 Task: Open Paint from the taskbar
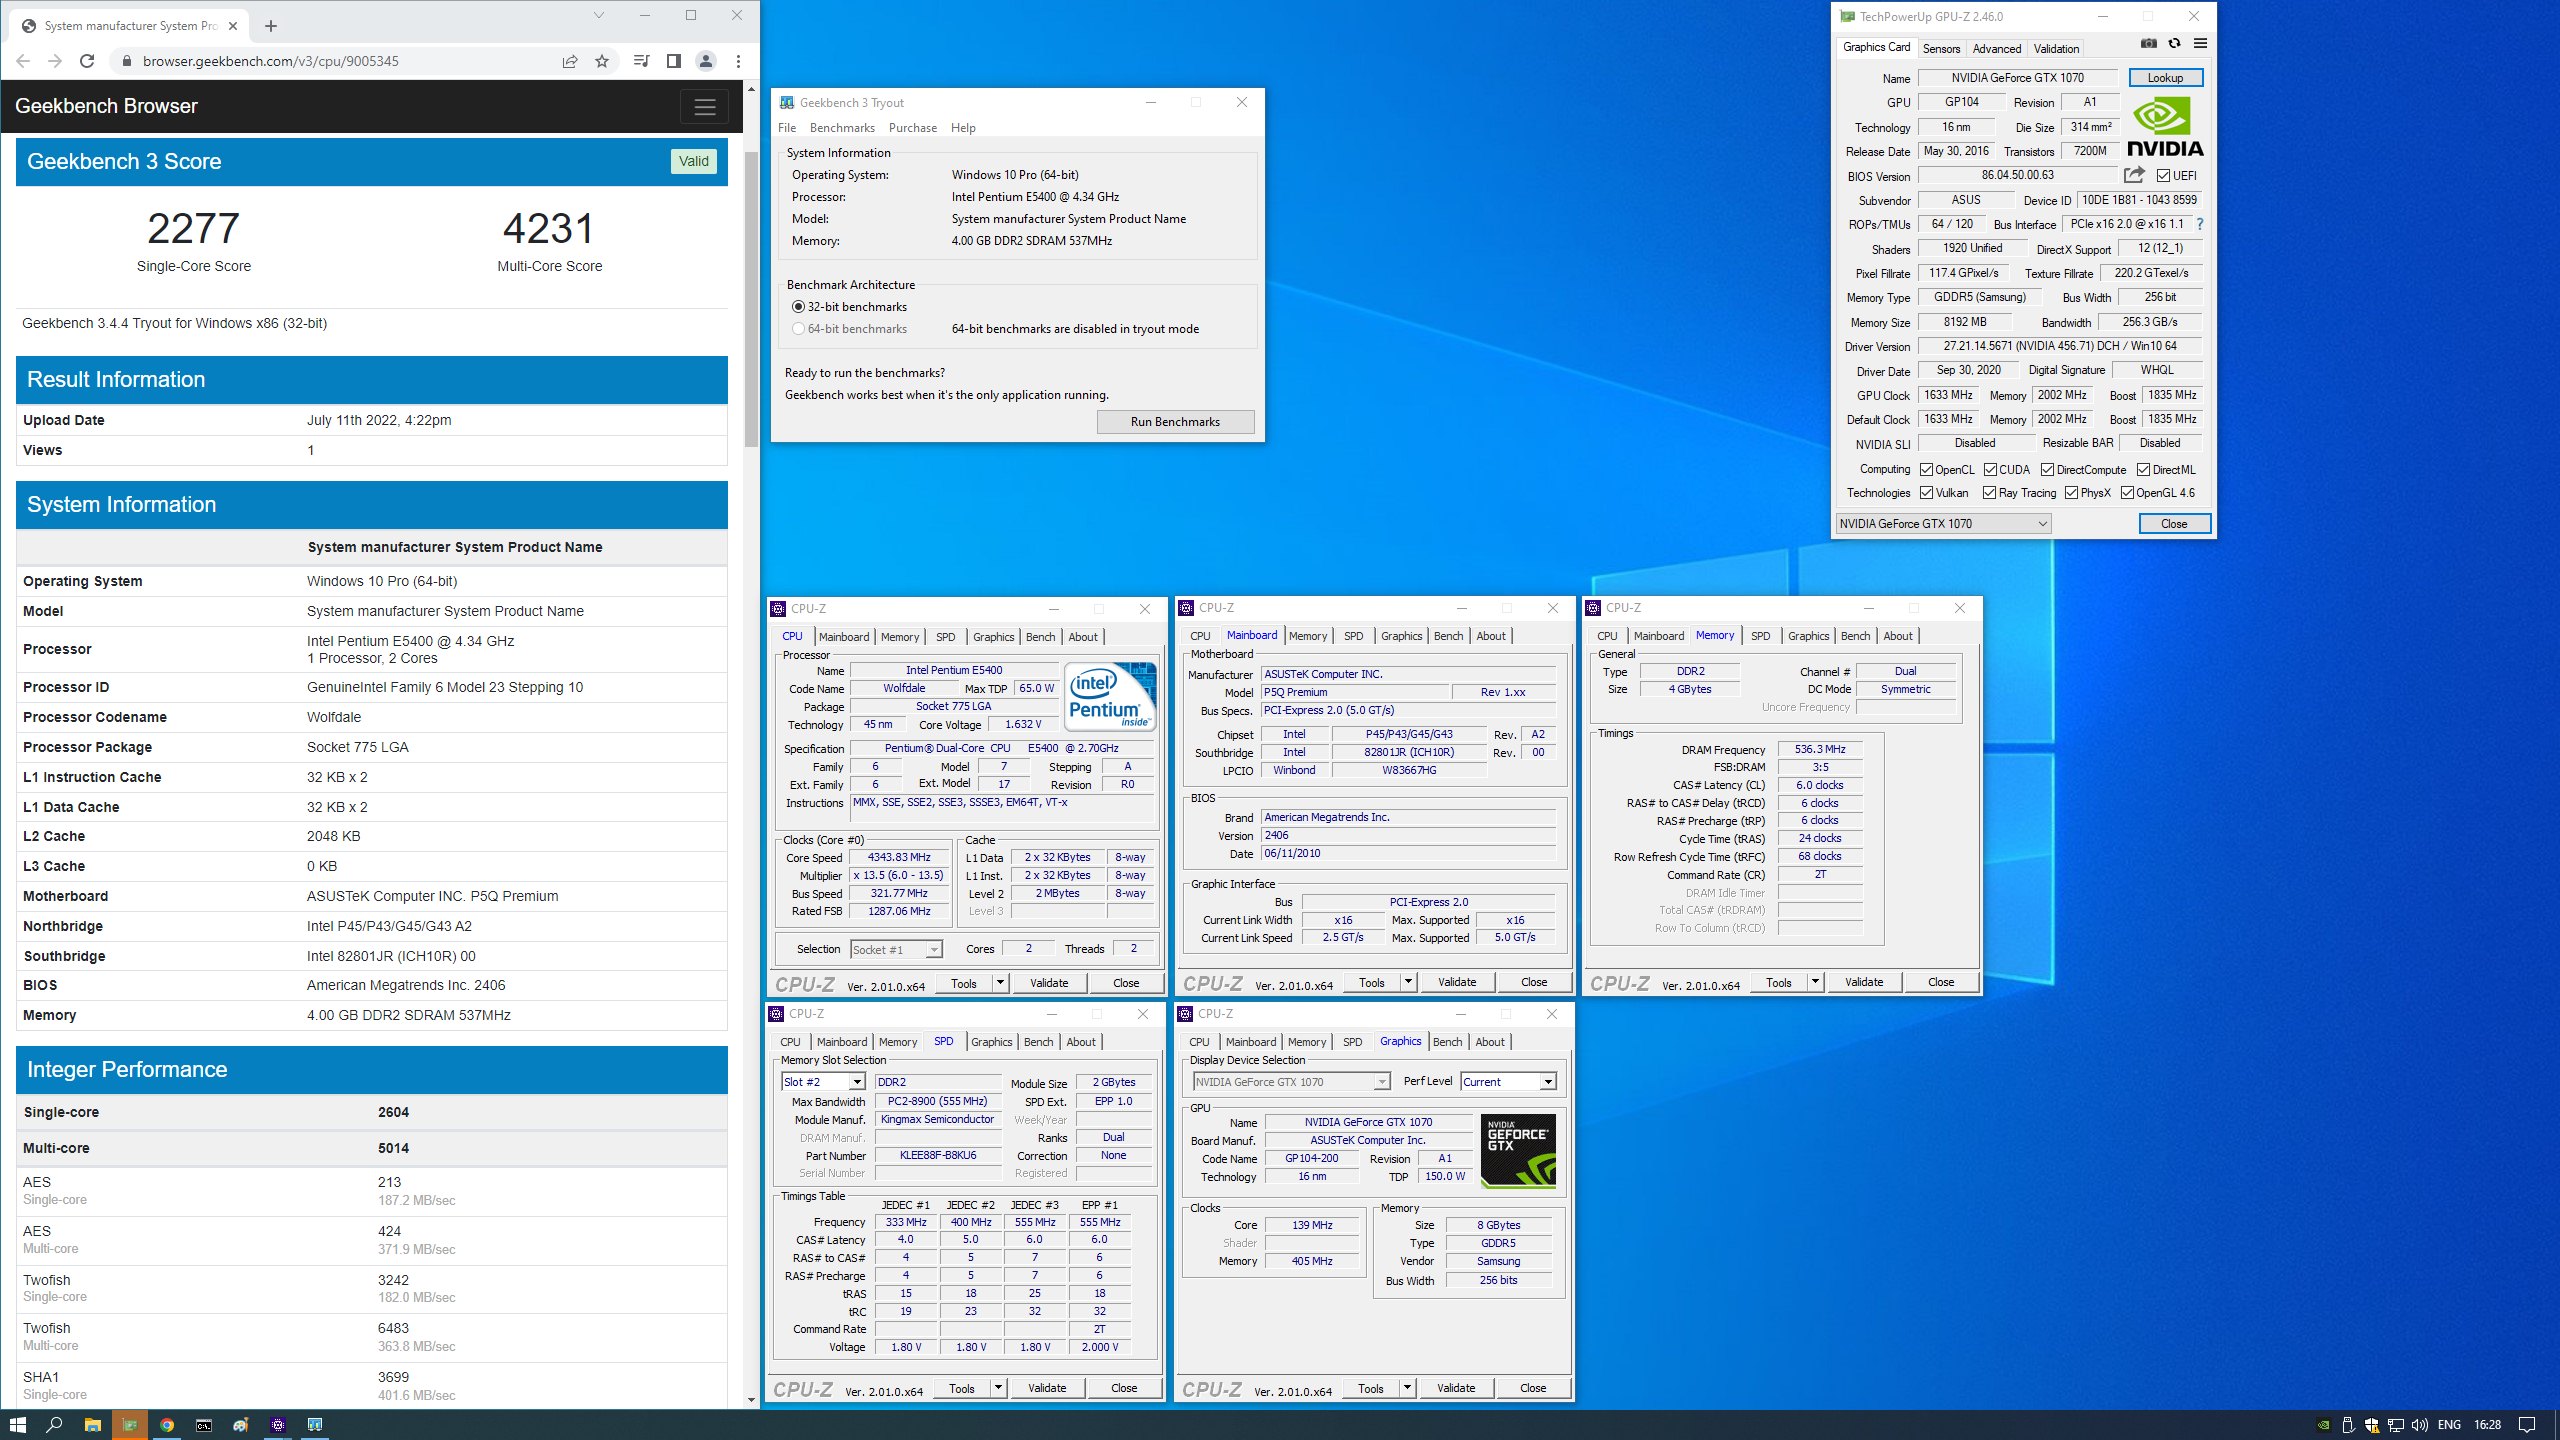(x=240, y=1424)
